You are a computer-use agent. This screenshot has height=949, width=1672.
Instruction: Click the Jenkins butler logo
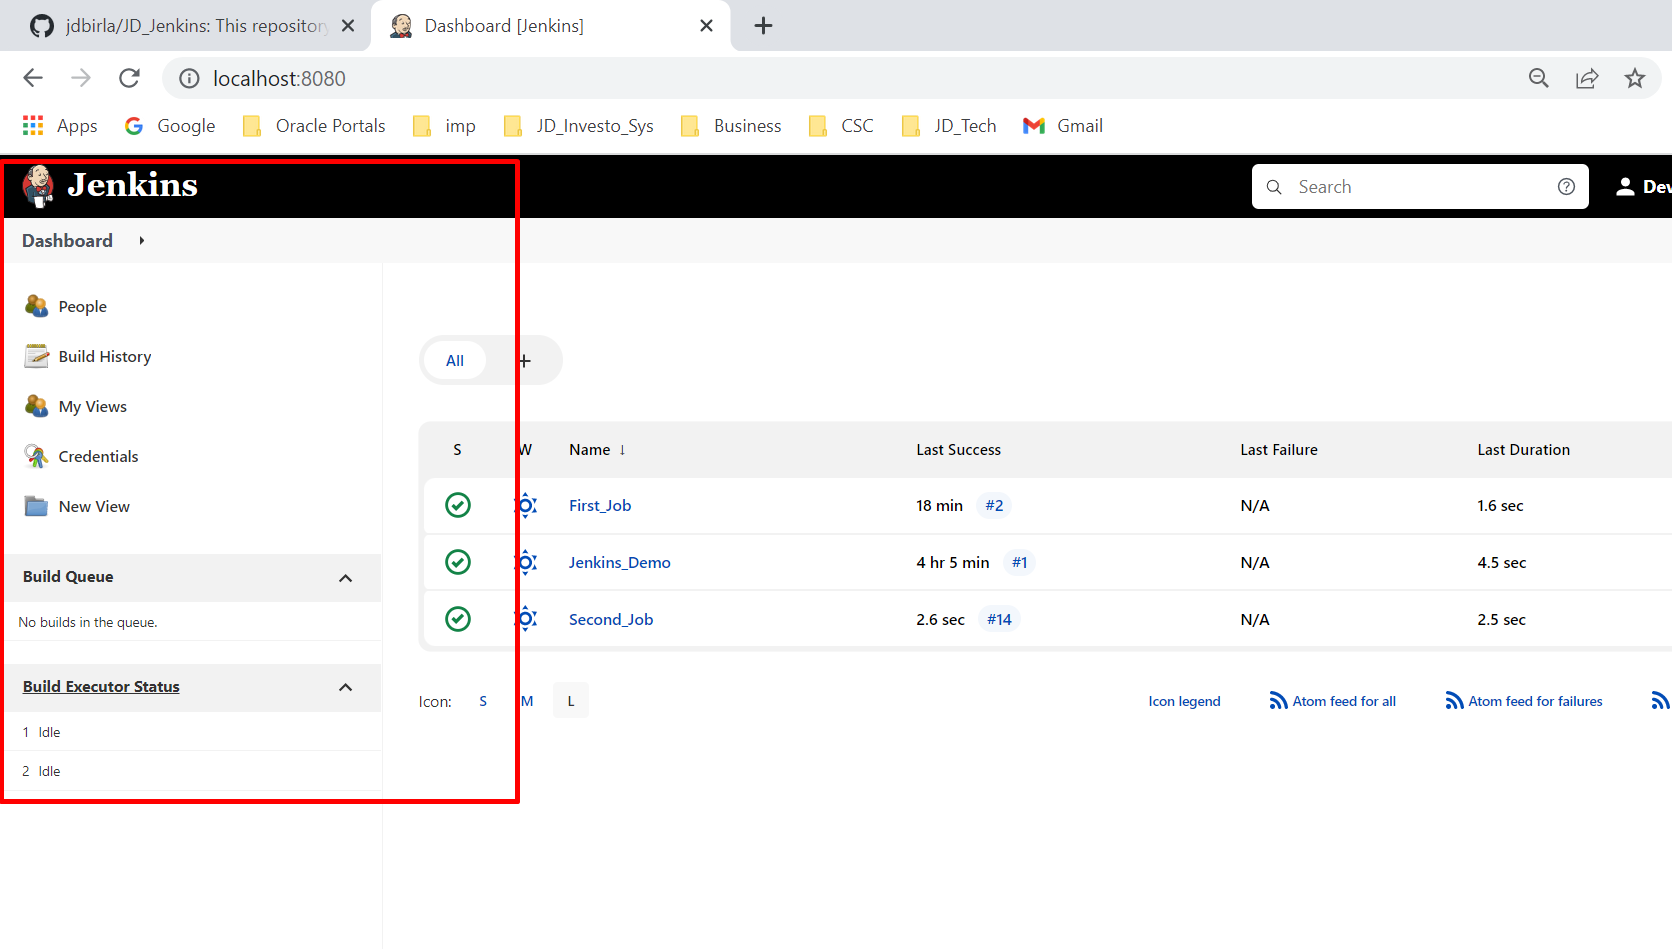[x=38, y=186]
